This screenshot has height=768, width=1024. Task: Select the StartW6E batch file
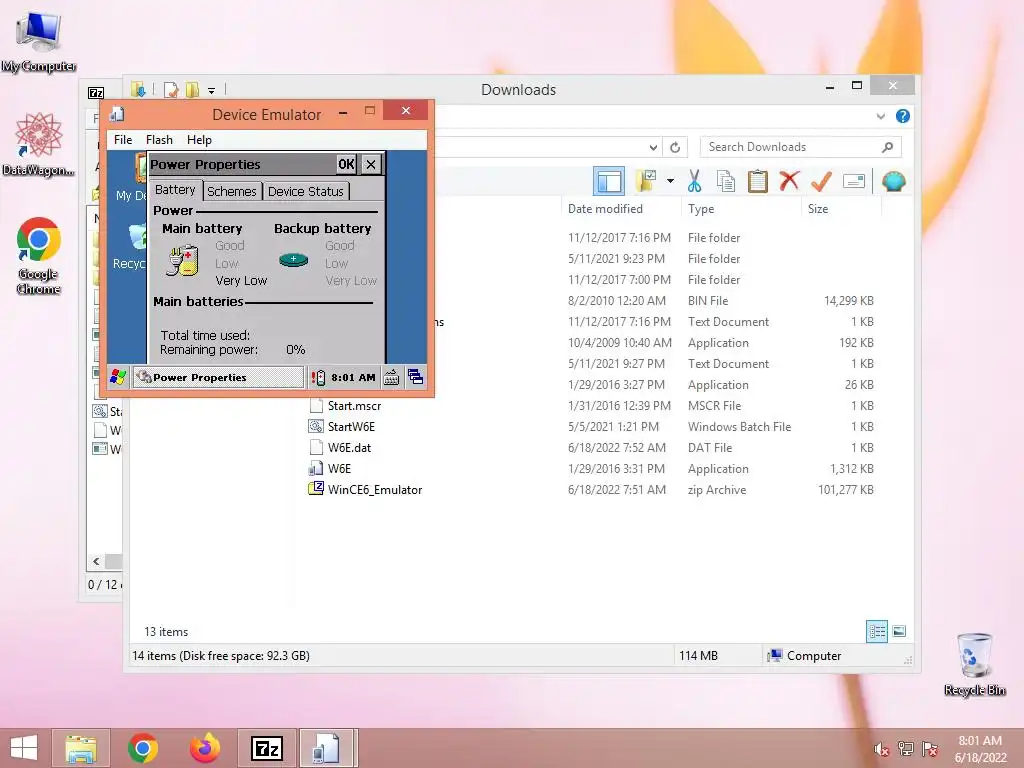[x=351, y=426]
